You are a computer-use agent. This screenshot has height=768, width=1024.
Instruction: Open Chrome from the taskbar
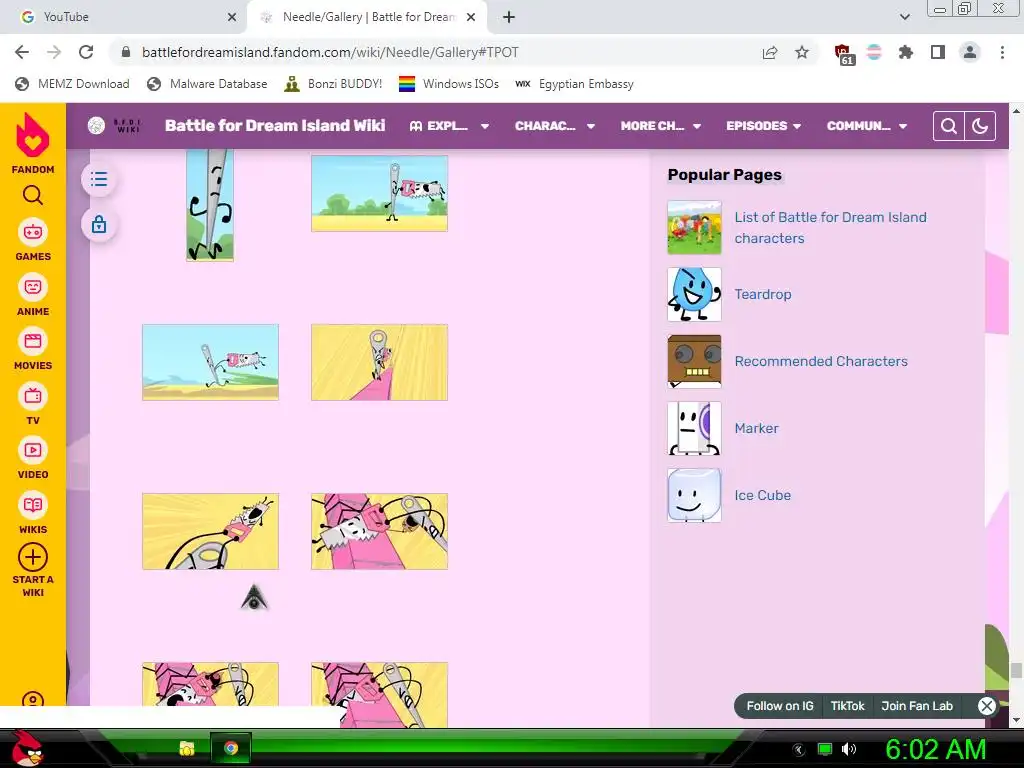230,748
